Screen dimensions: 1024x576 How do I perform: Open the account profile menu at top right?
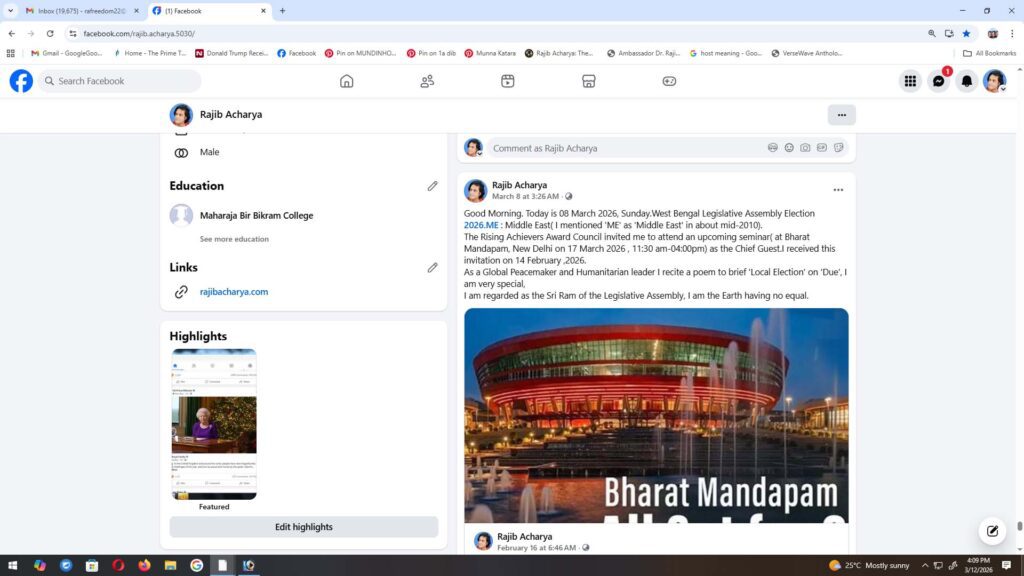coord(994,81)
